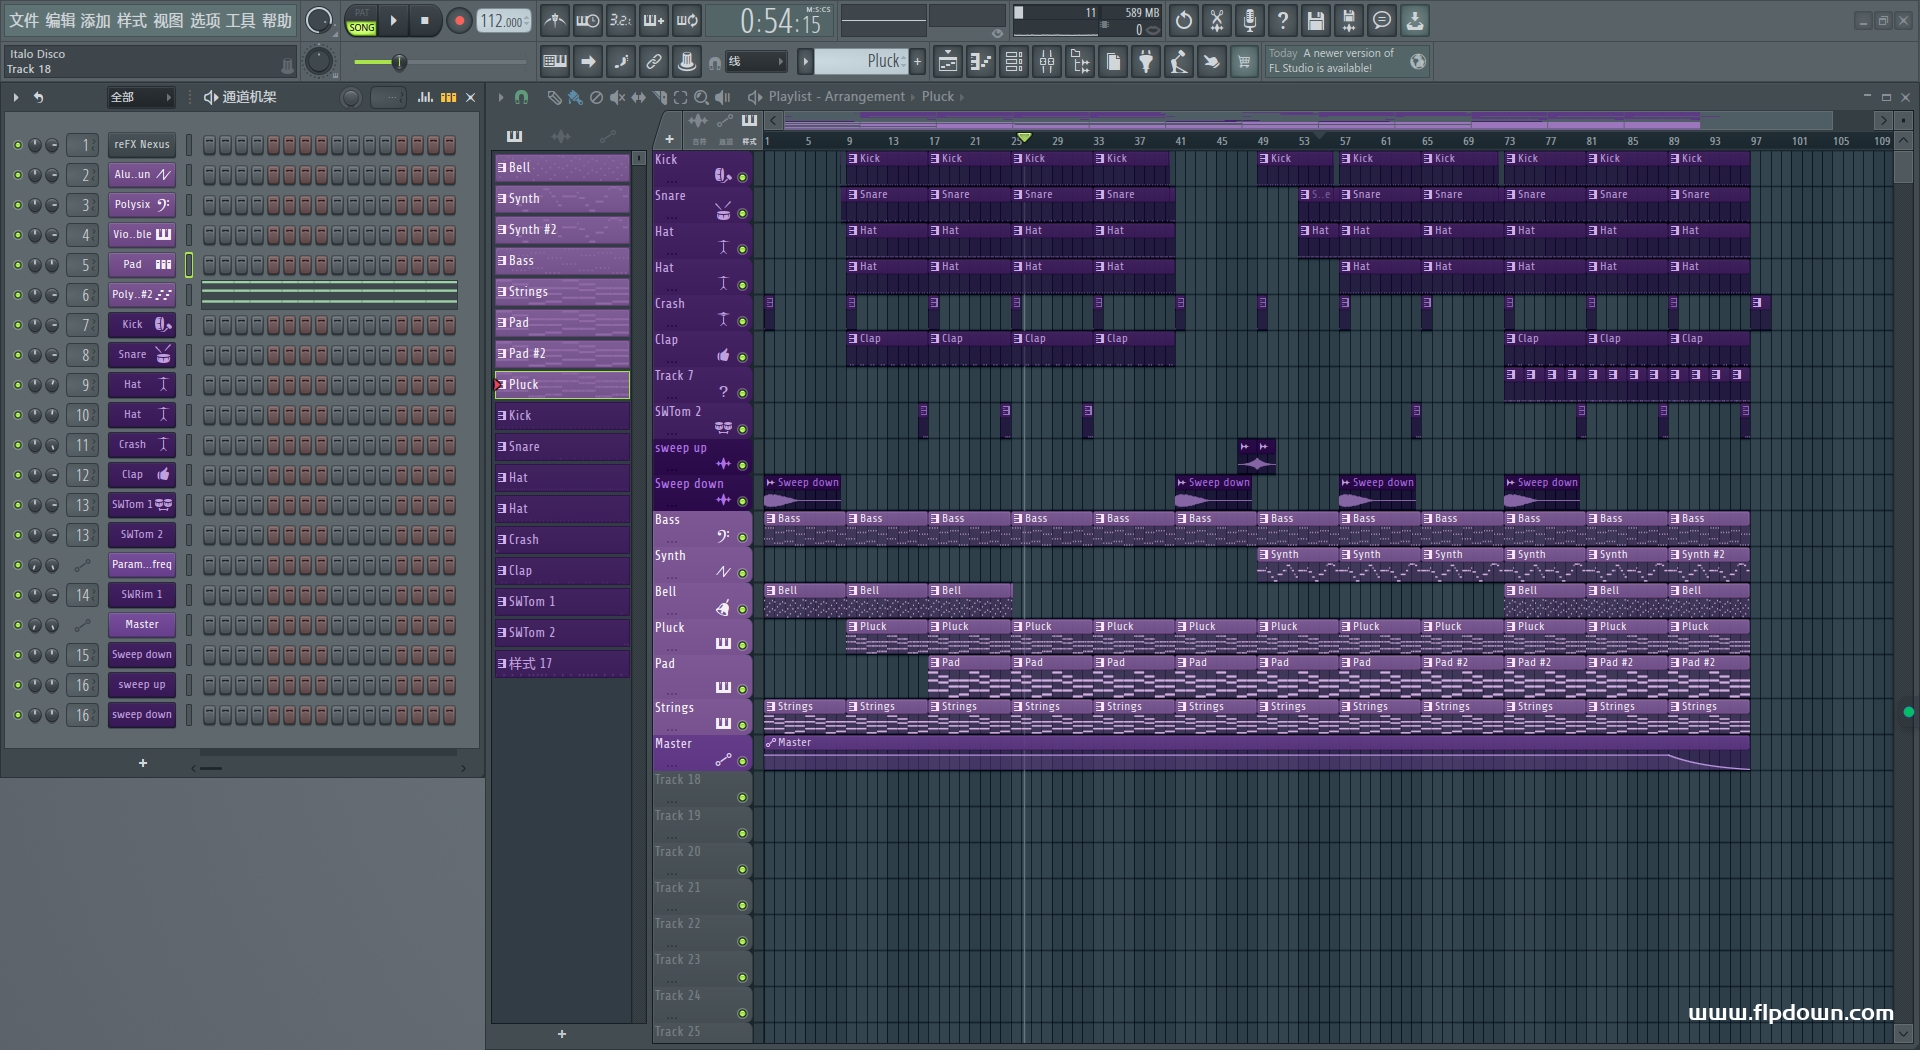Open the Pluck pattern selector
Viewport: 1920px width, 1050px height.
click(861, 62)
